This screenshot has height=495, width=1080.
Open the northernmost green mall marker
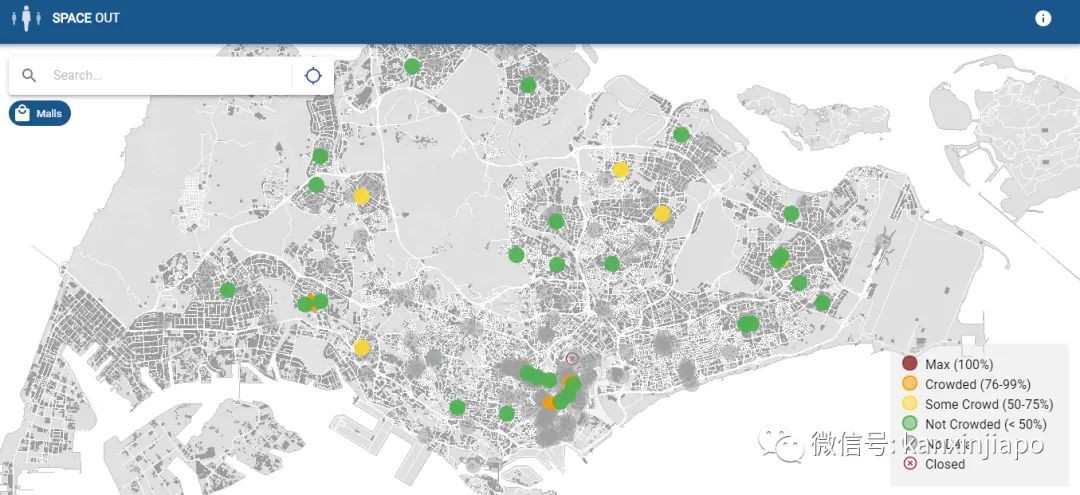412,66
